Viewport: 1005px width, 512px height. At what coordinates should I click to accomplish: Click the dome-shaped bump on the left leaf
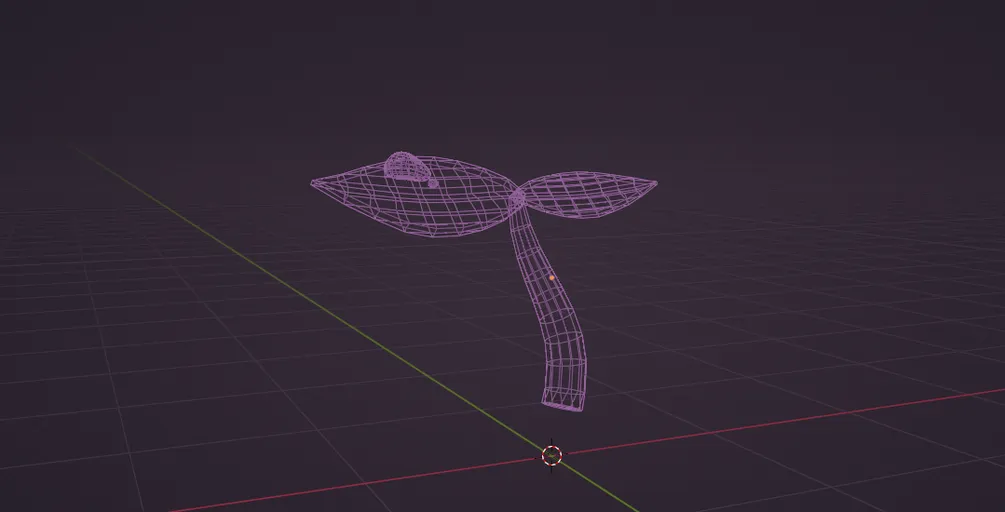[x=402, y=166]
